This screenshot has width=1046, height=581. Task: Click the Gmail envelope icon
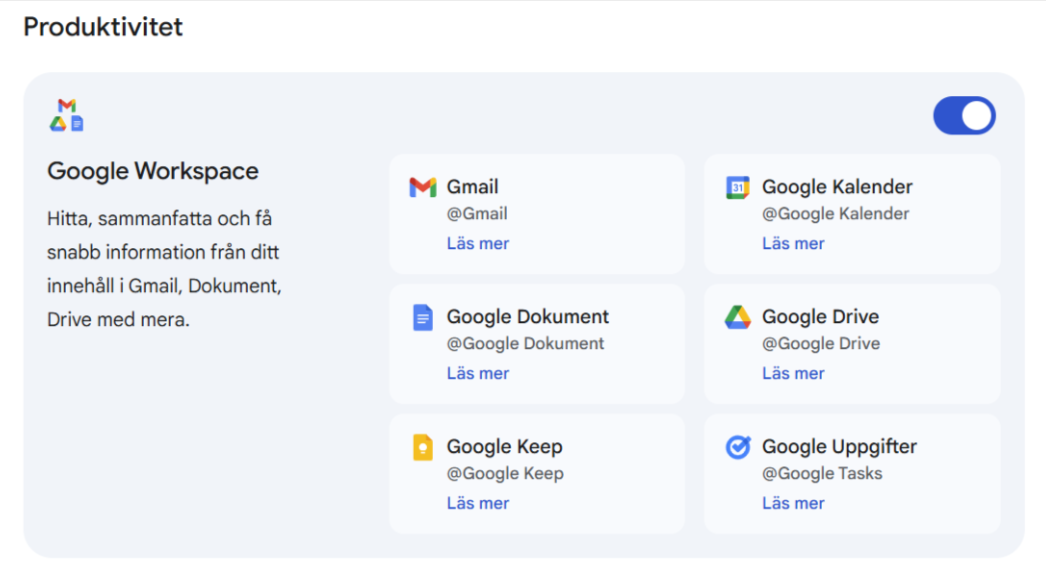click(x=423, y=188)
